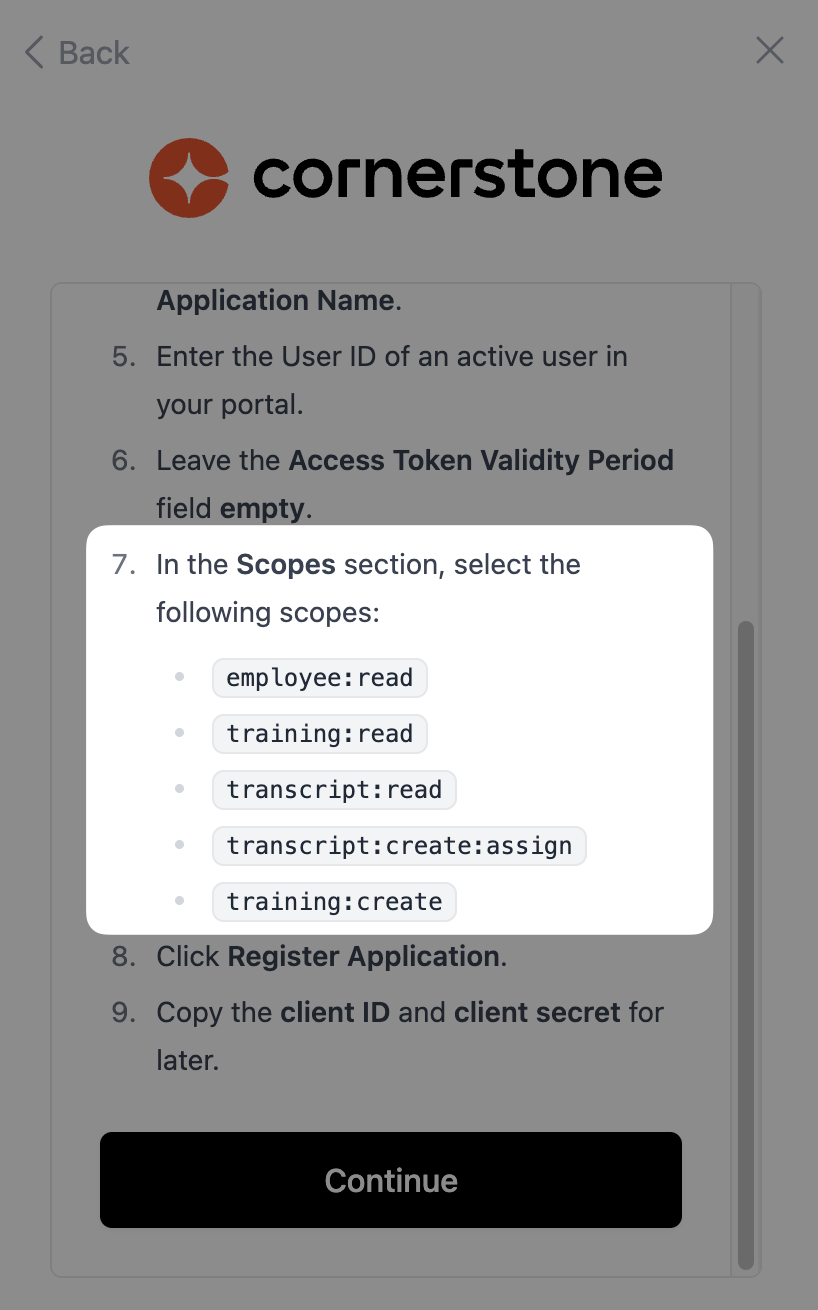Click the instructions scrollbar thumb
Viewport: 818px width, 1310px height.
coord(745,945)
